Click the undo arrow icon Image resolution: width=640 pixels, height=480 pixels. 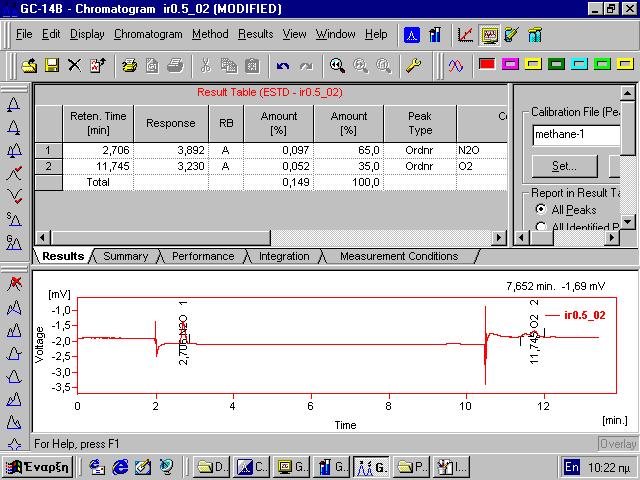pyautogui.click(x=282, y=65)
